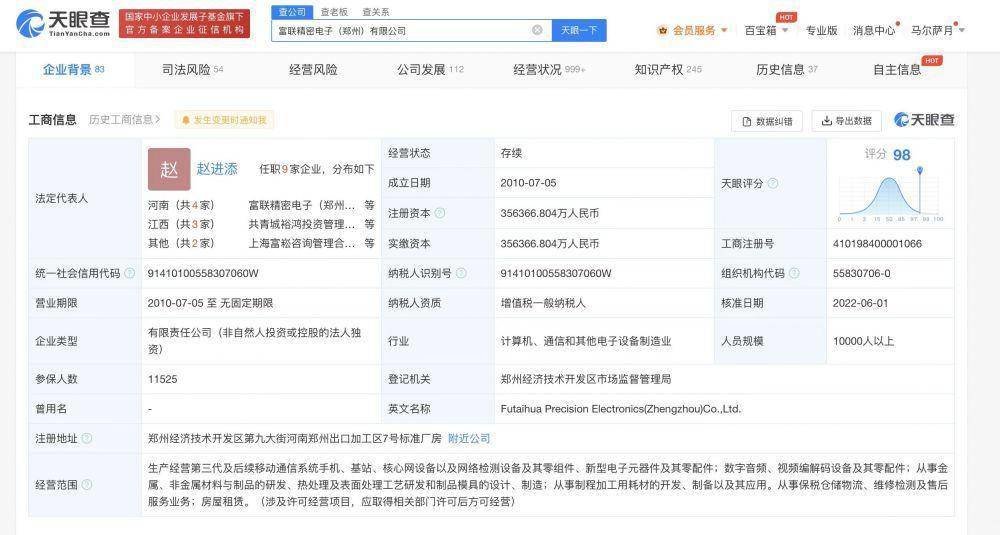
Task: Open the 专业版 link
Action: pyautogui.click(x=821, y=30)
